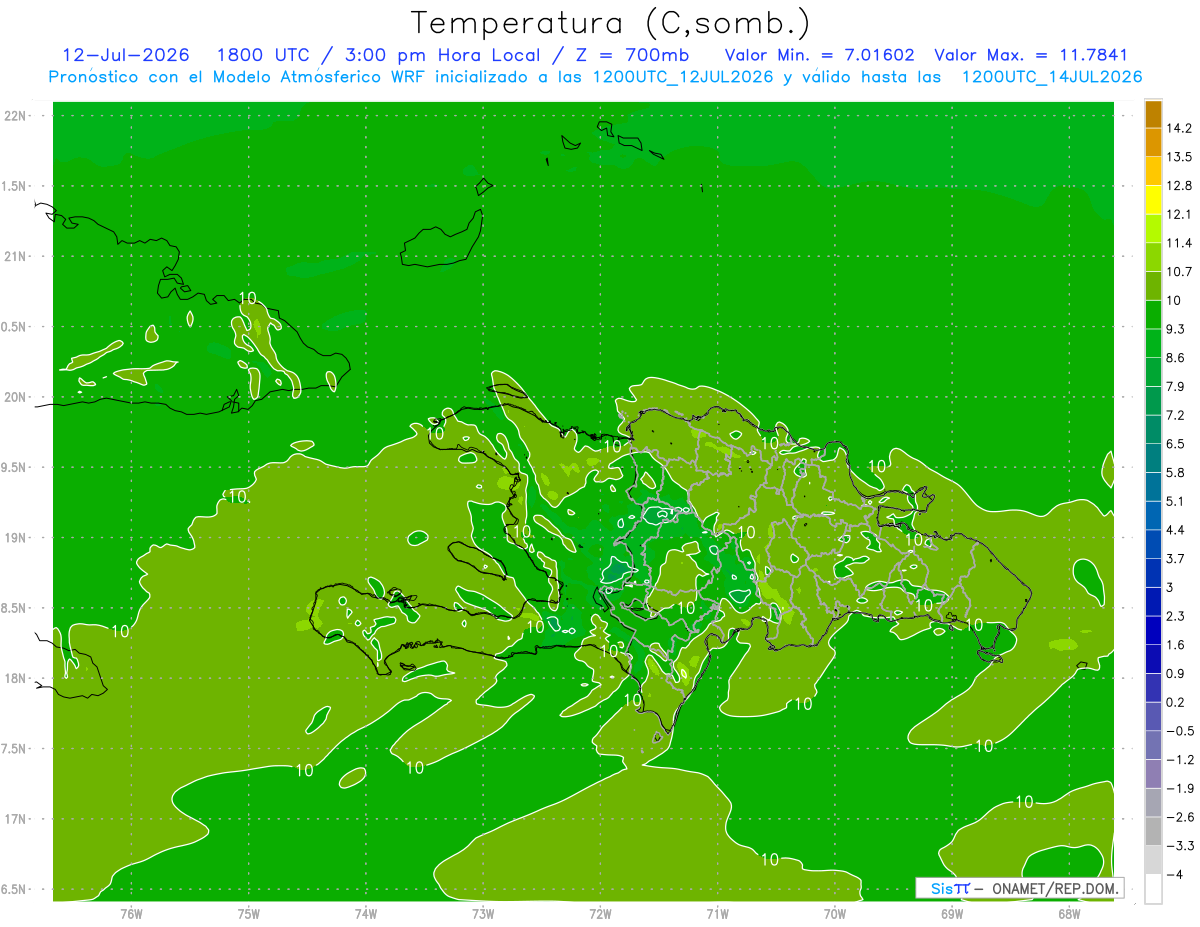Image resolution: width=1200 pixels, height=927 pixels.
Task: Click the legend value '3.7'
Action: pyautogui.click(x=1176, y=558)
